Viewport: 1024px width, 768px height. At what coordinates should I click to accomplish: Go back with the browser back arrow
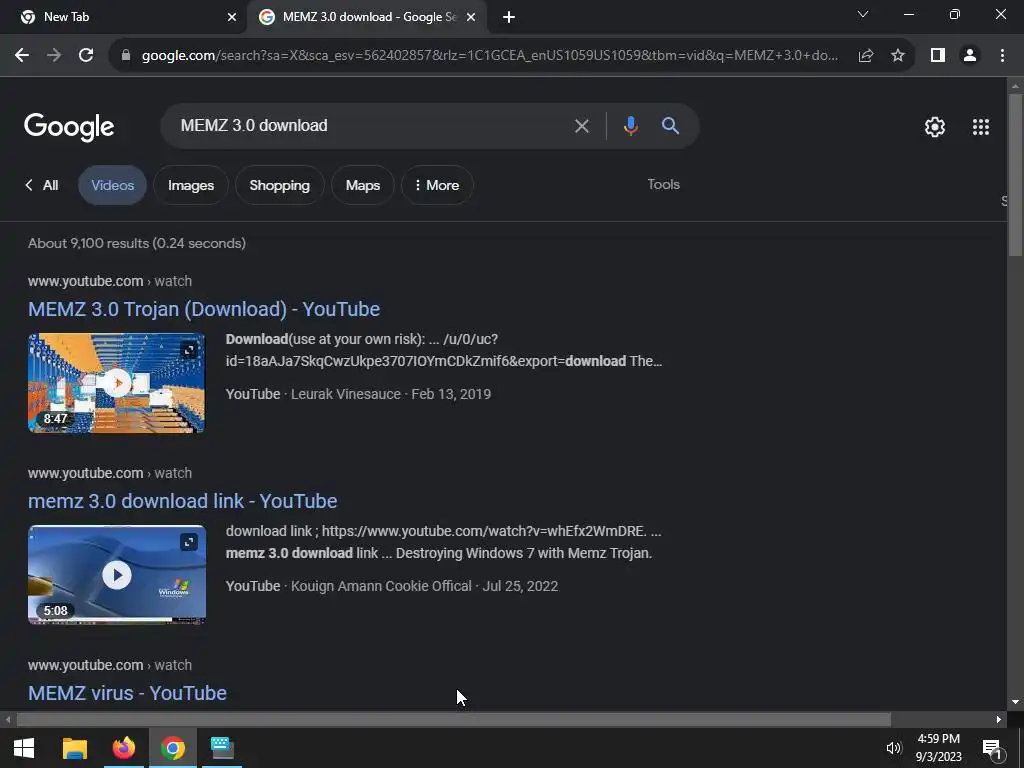(x=22, y=56)
